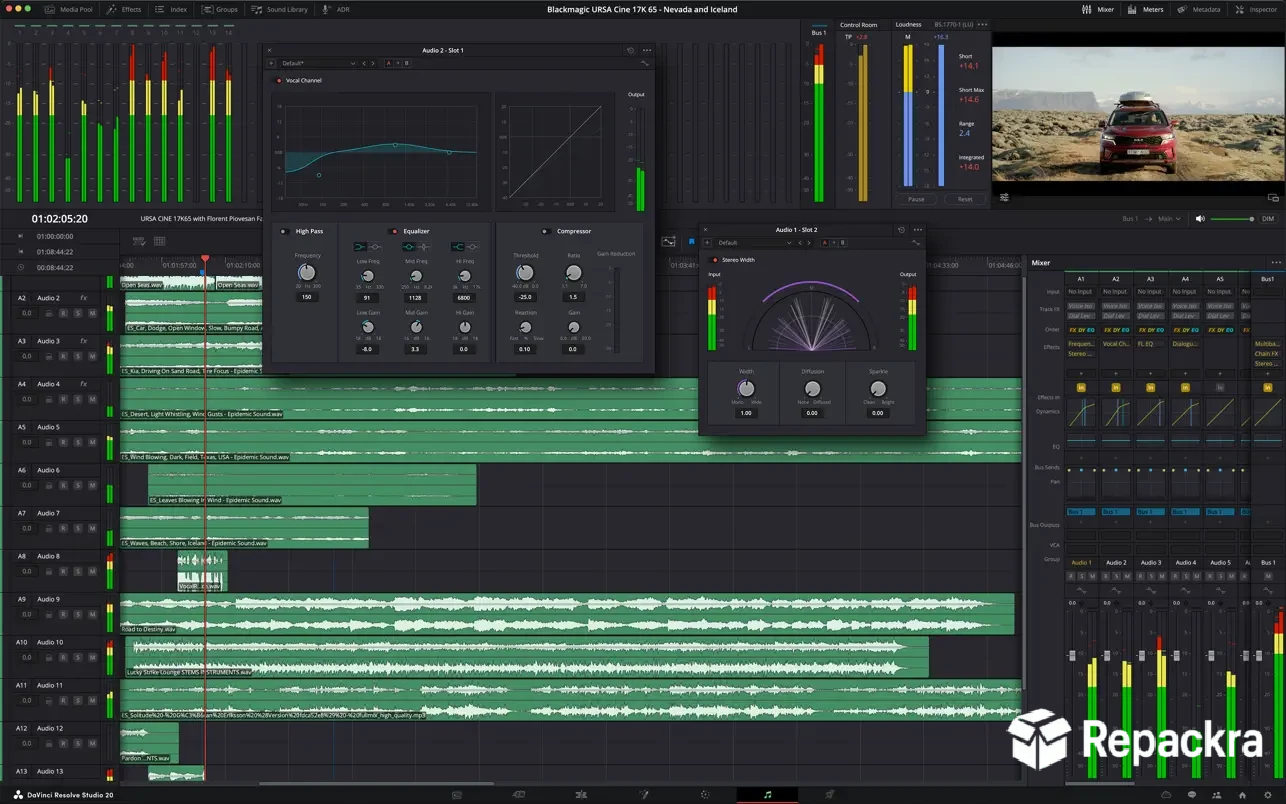Switch to the Fairlight page icon in the bottom bar
This screenshot has height=804, width=1286.
(767, 794)
